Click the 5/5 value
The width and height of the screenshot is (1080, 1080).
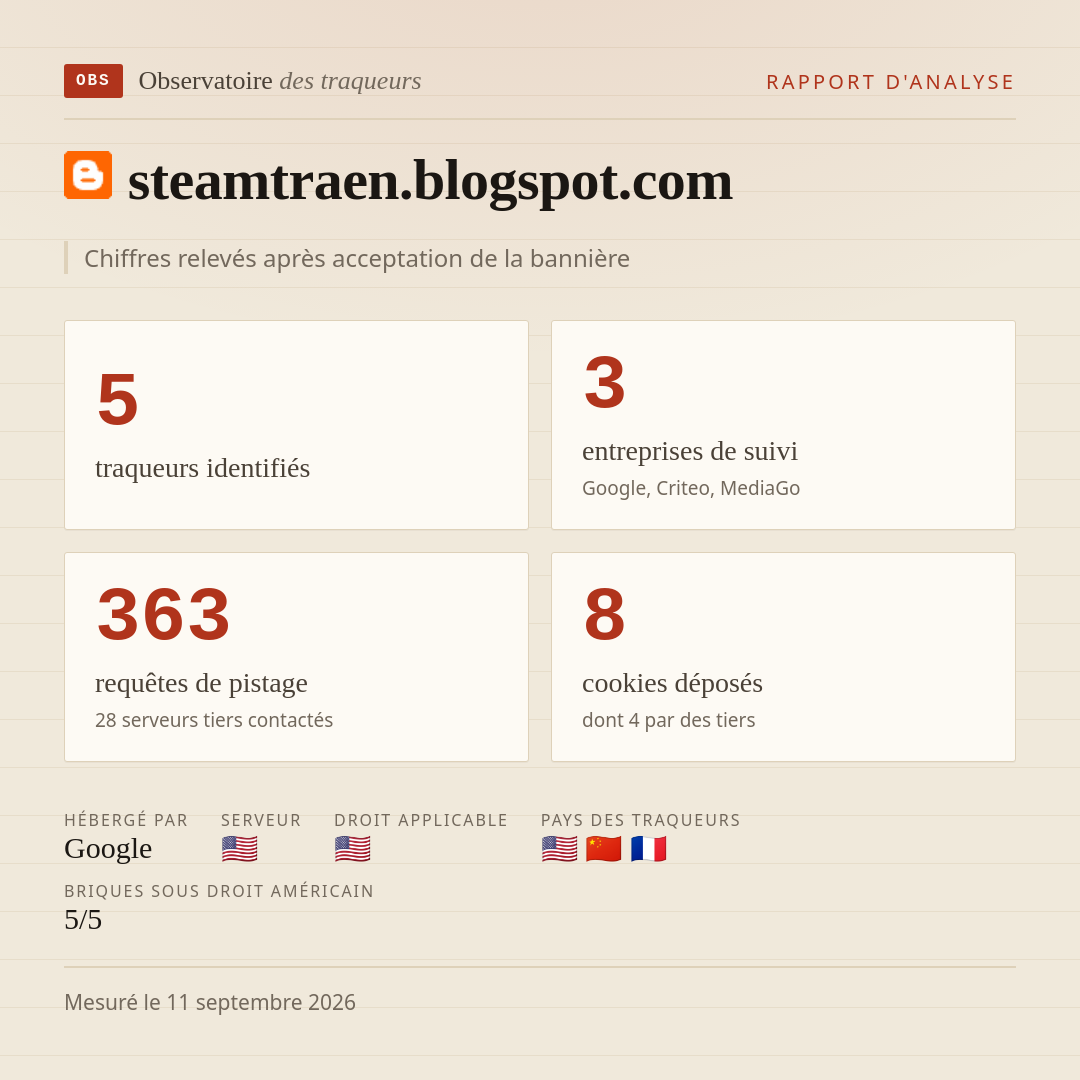[x=83, y=920]
